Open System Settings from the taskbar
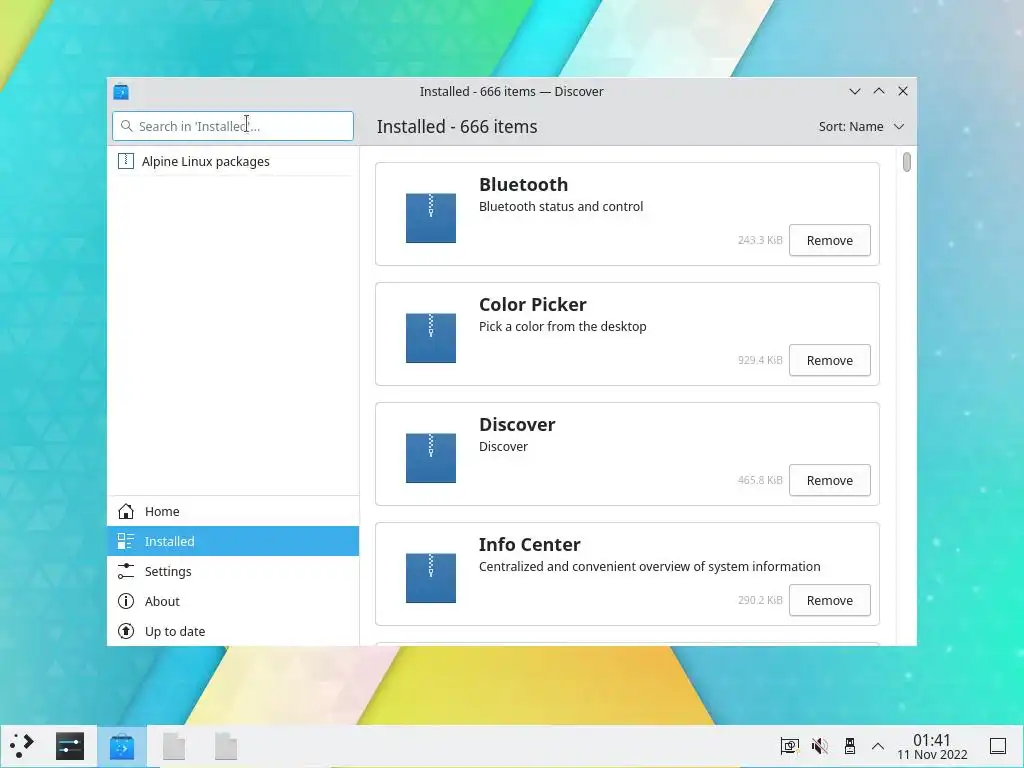Screen dimensions: 1024x768 coord(70,746)
